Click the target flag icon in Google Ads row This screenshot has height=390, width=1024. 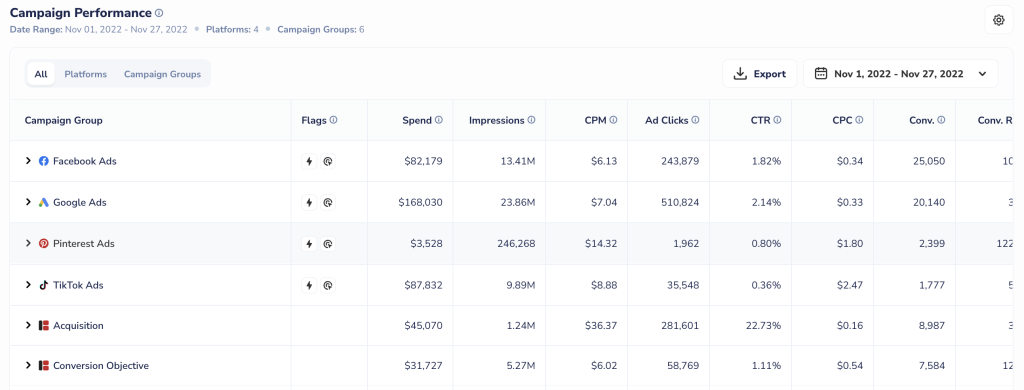(328, 203)
